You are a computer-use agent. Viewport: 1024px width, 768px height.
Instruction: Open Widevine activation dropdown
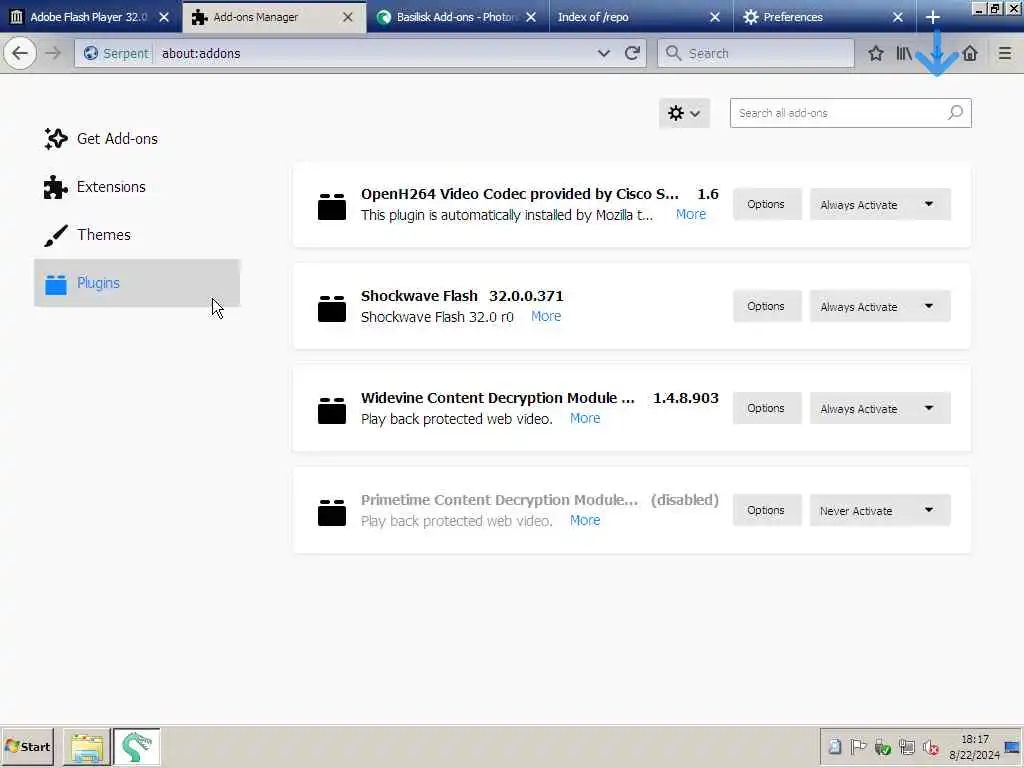click(880, 408)
